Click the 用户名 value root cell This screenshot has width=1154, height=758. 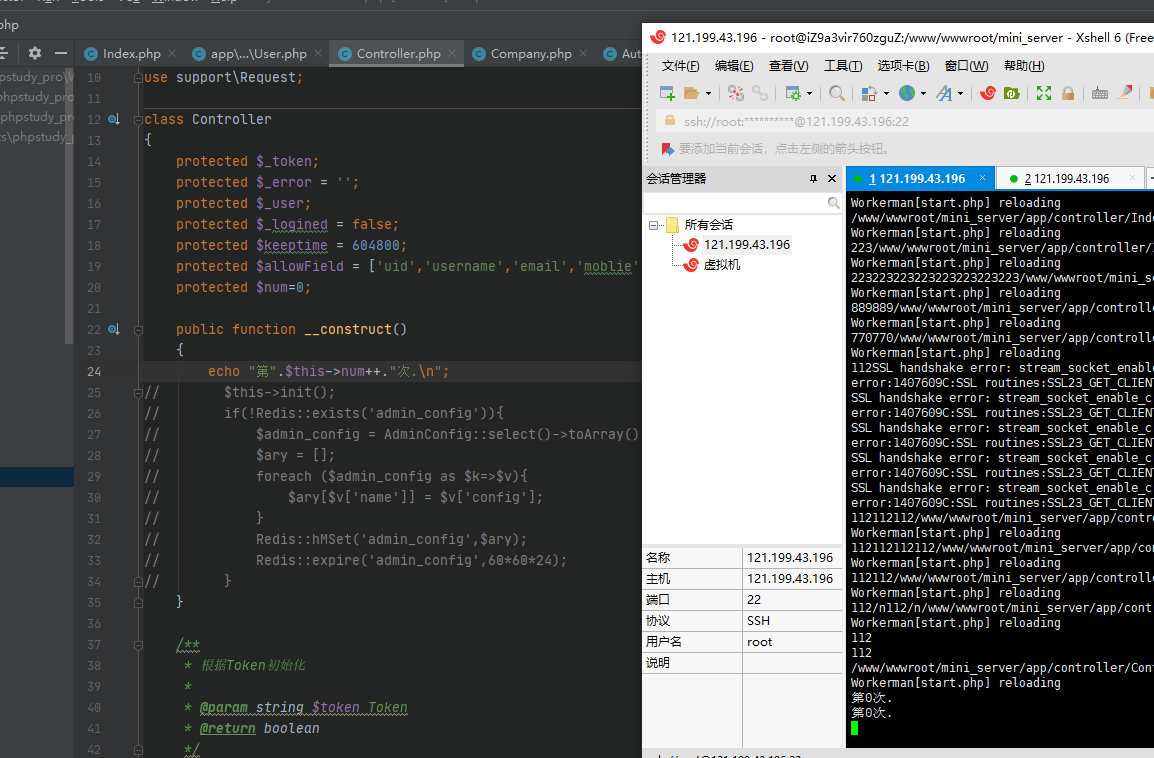[x=792, y=642]
